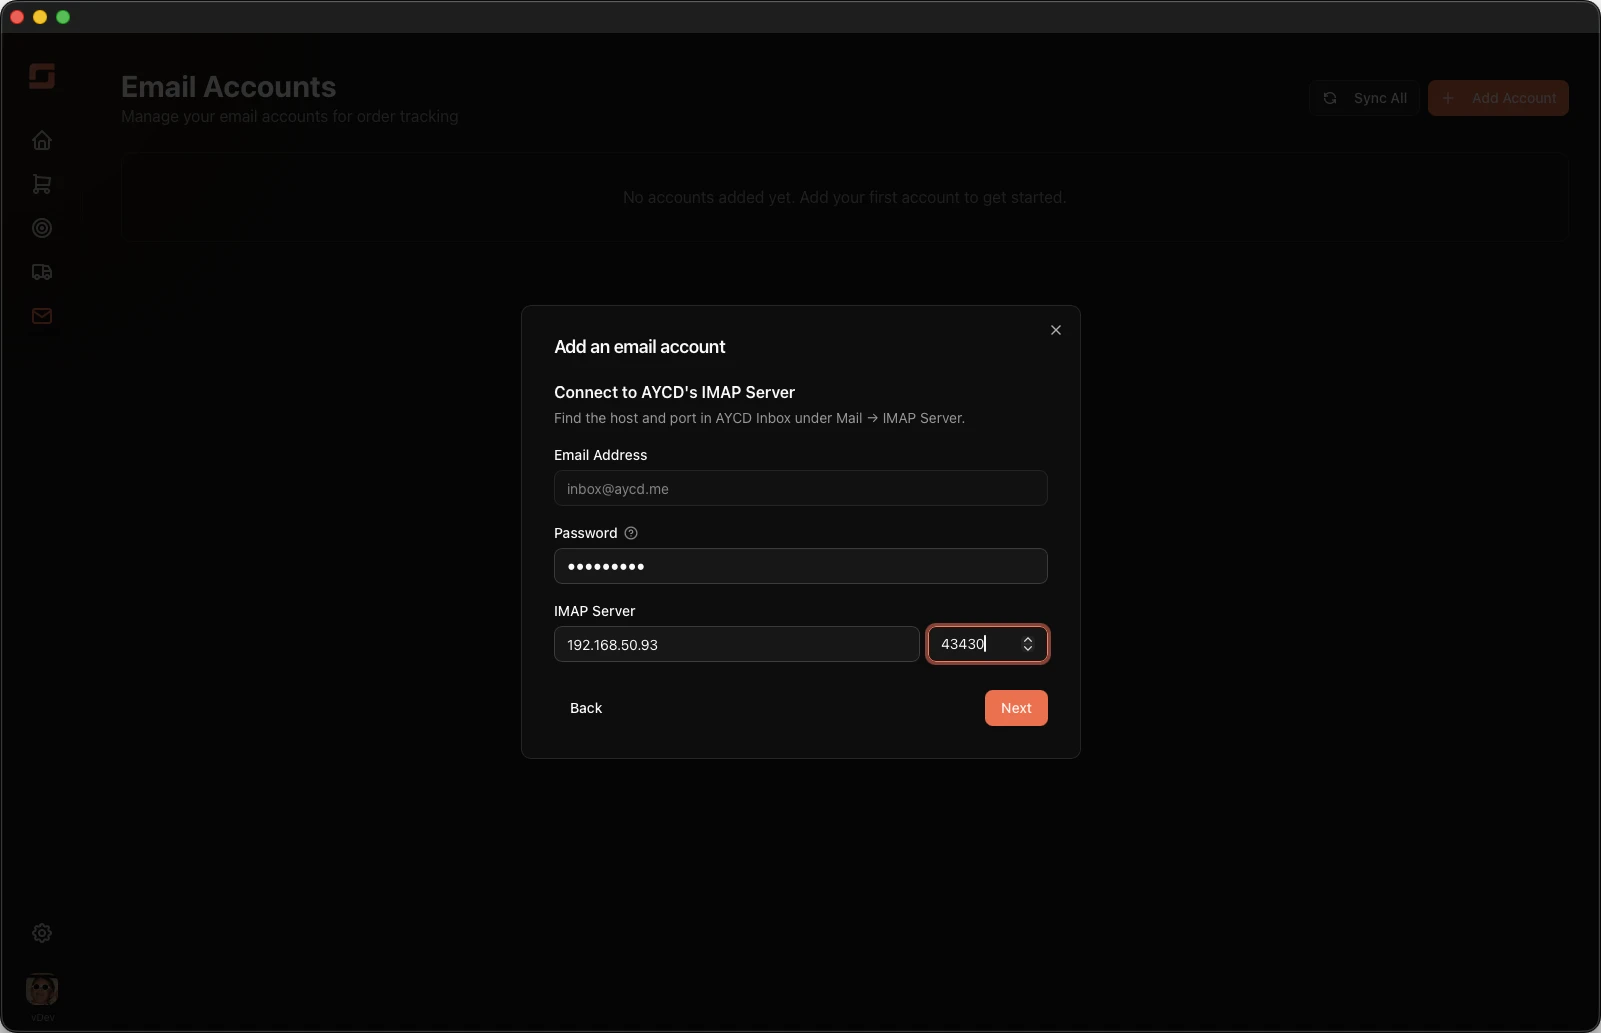Click the Next button

tap(1016, 708)
